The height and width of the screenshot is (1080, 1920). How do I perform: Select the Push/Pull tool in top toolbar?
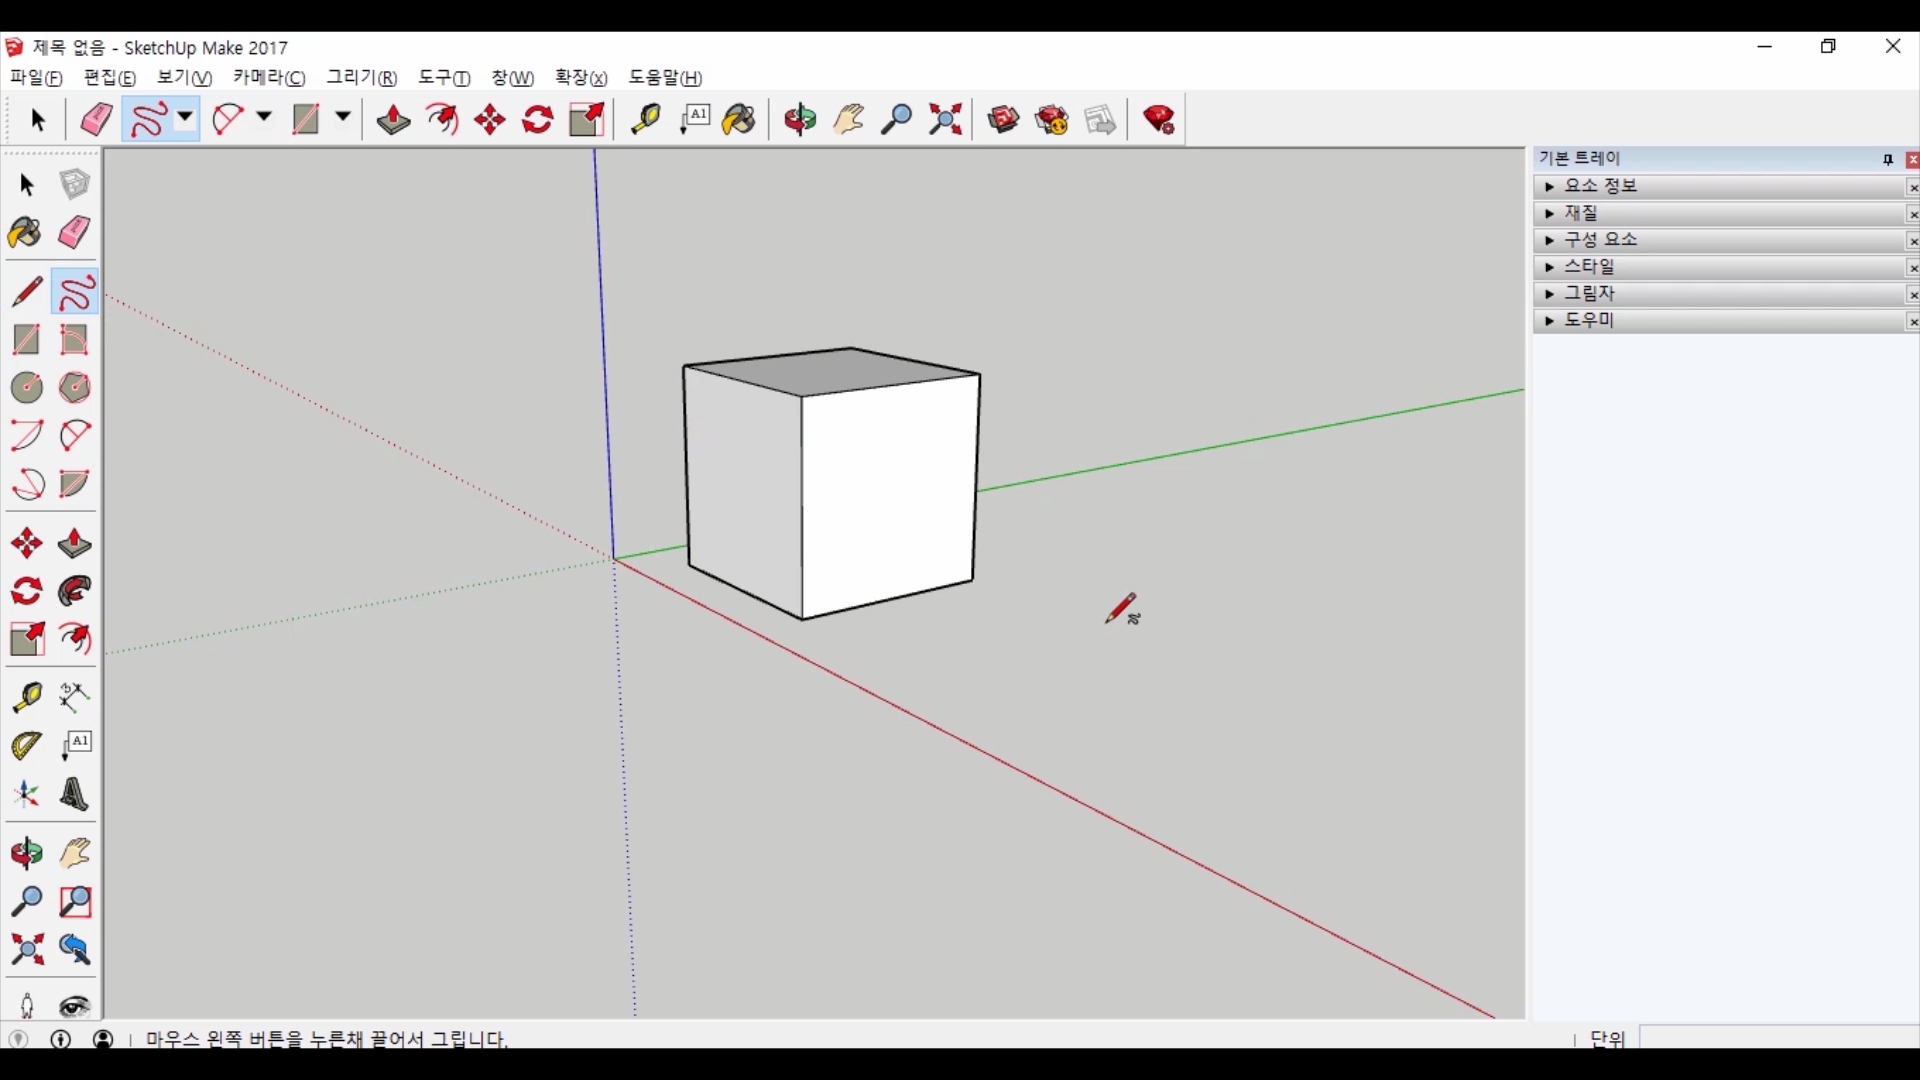tap(393, 120)
